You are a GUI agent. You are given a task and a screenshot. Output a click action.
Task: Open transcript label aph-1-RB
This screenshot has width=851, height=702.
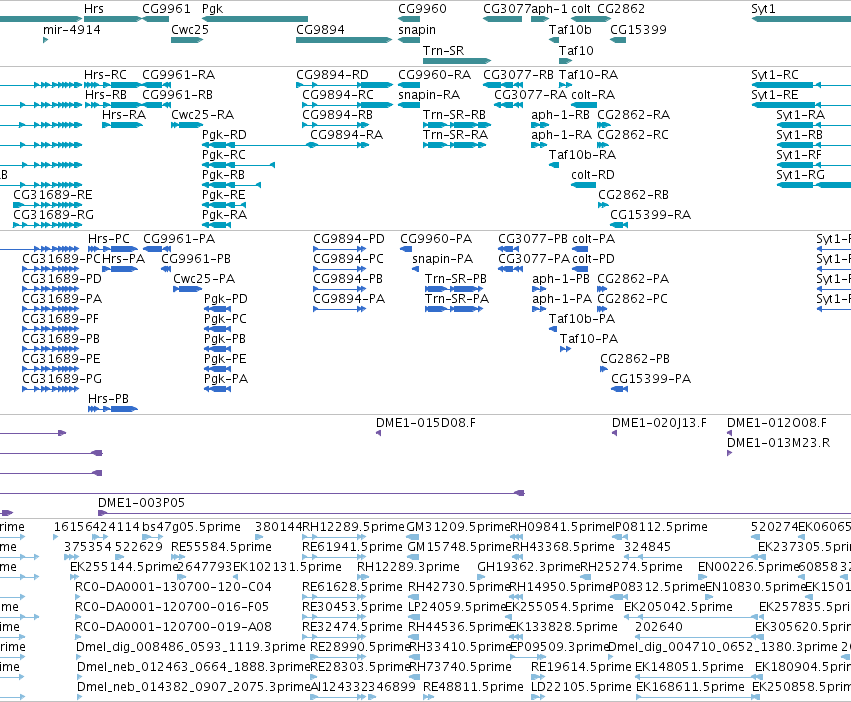[561, 115]
